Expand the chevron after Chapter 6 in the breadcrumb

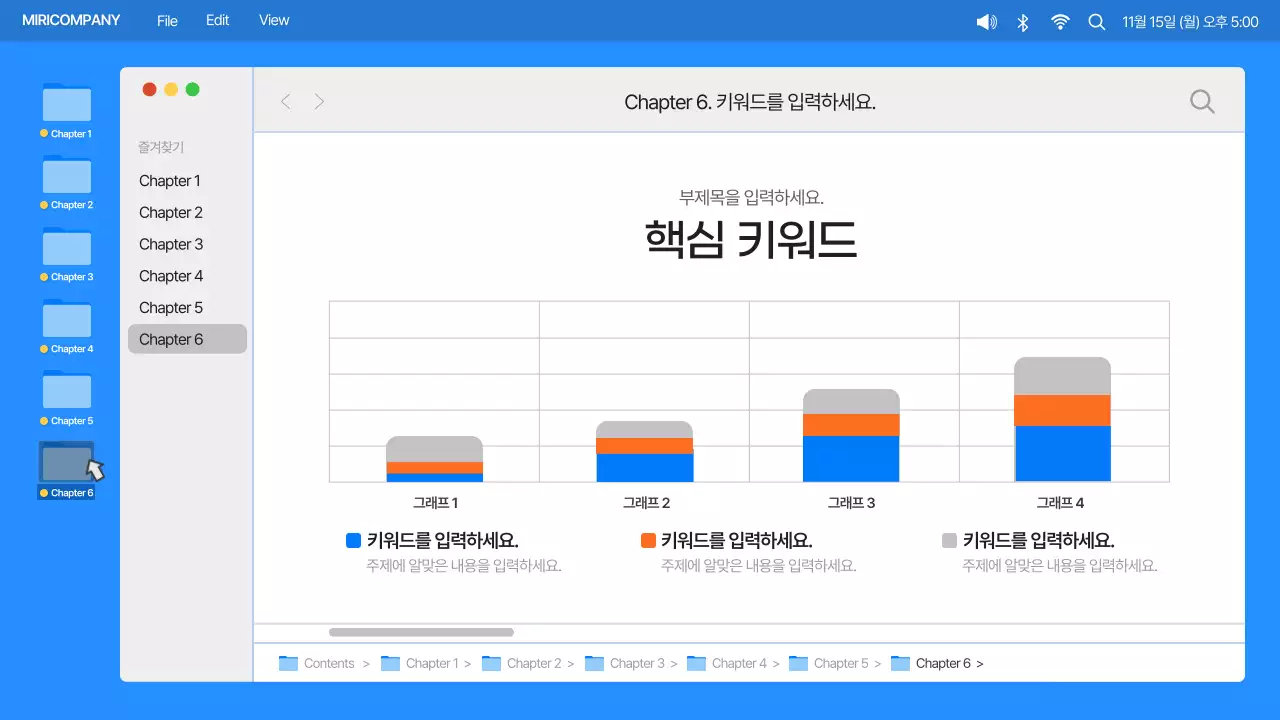click(x=979, y=663)
